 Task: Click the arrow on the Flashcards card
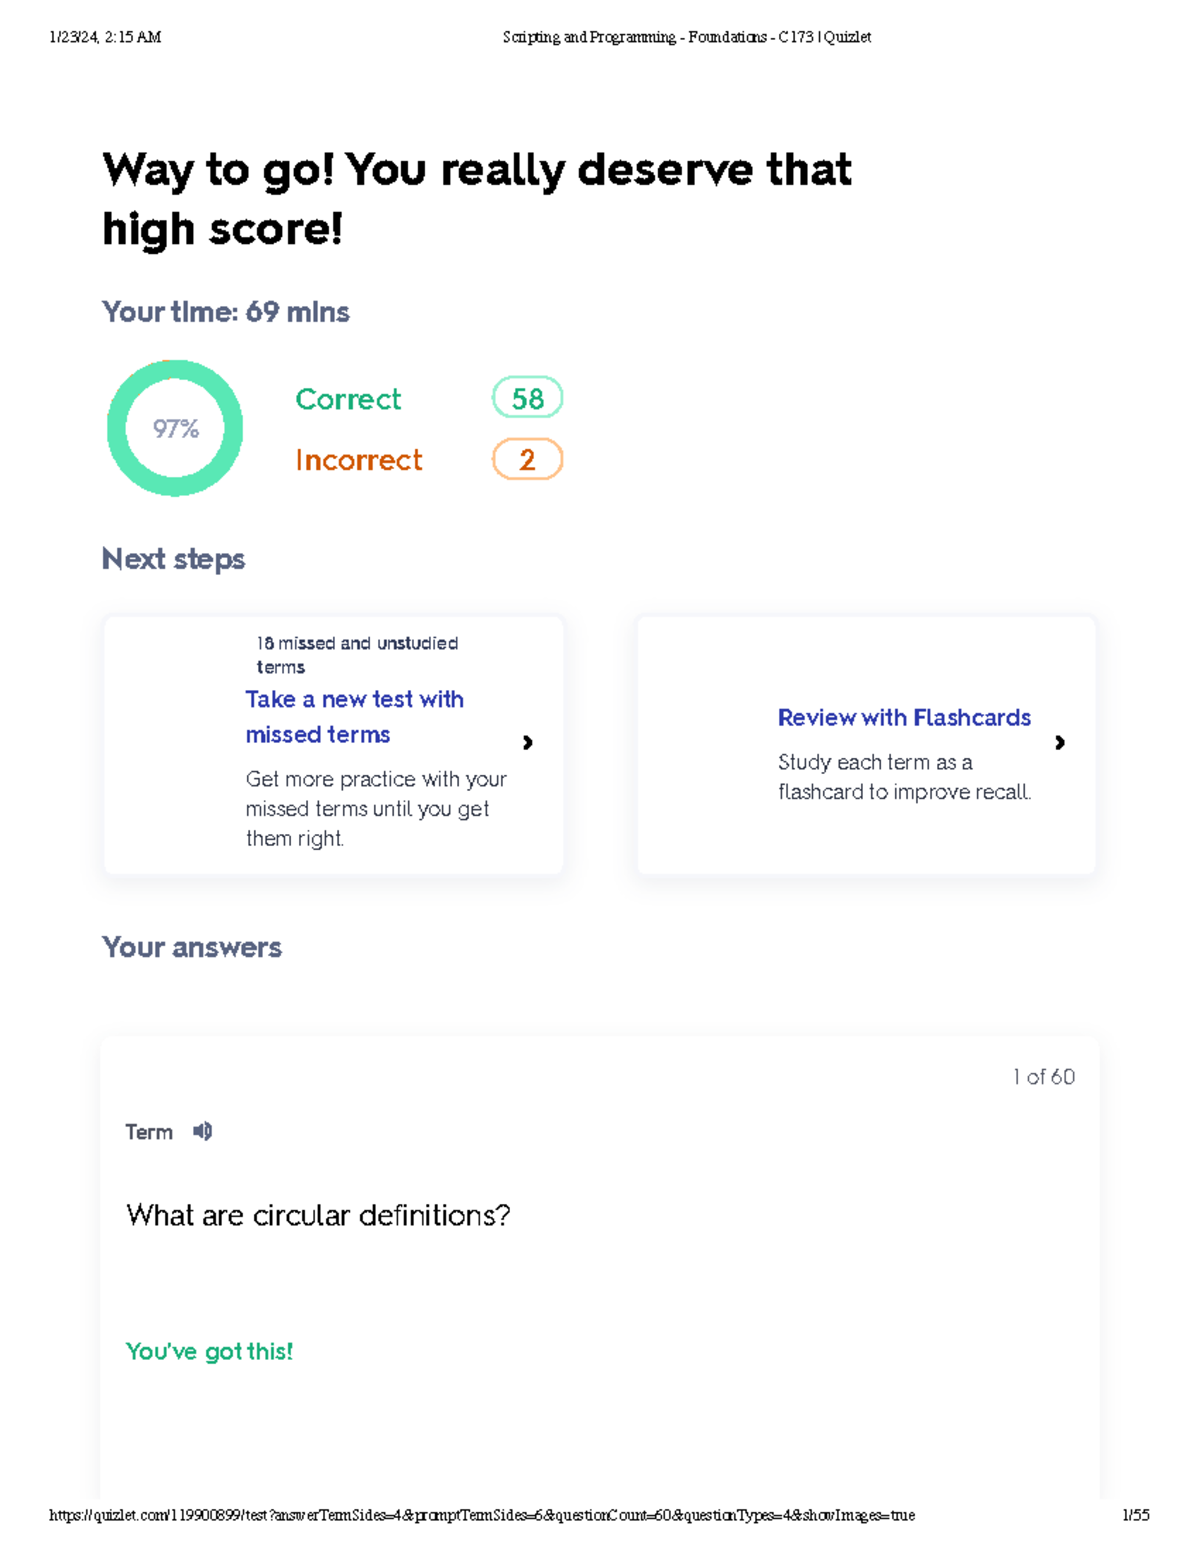1059,742
